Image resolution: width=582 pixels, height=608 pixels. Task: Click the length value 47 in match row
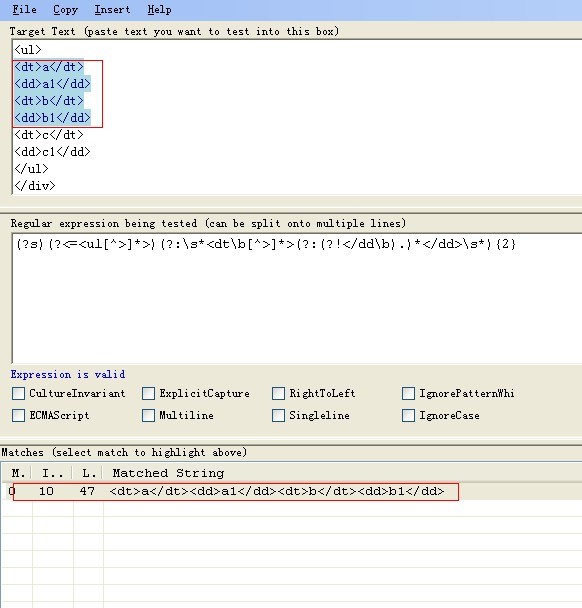click(x=87, y=491)
